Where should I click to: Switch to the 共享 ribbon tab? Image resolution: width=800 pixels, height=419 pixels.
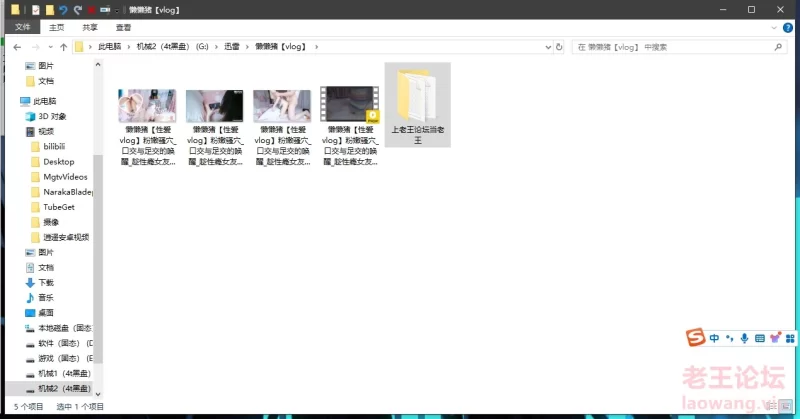click(90, 27)
